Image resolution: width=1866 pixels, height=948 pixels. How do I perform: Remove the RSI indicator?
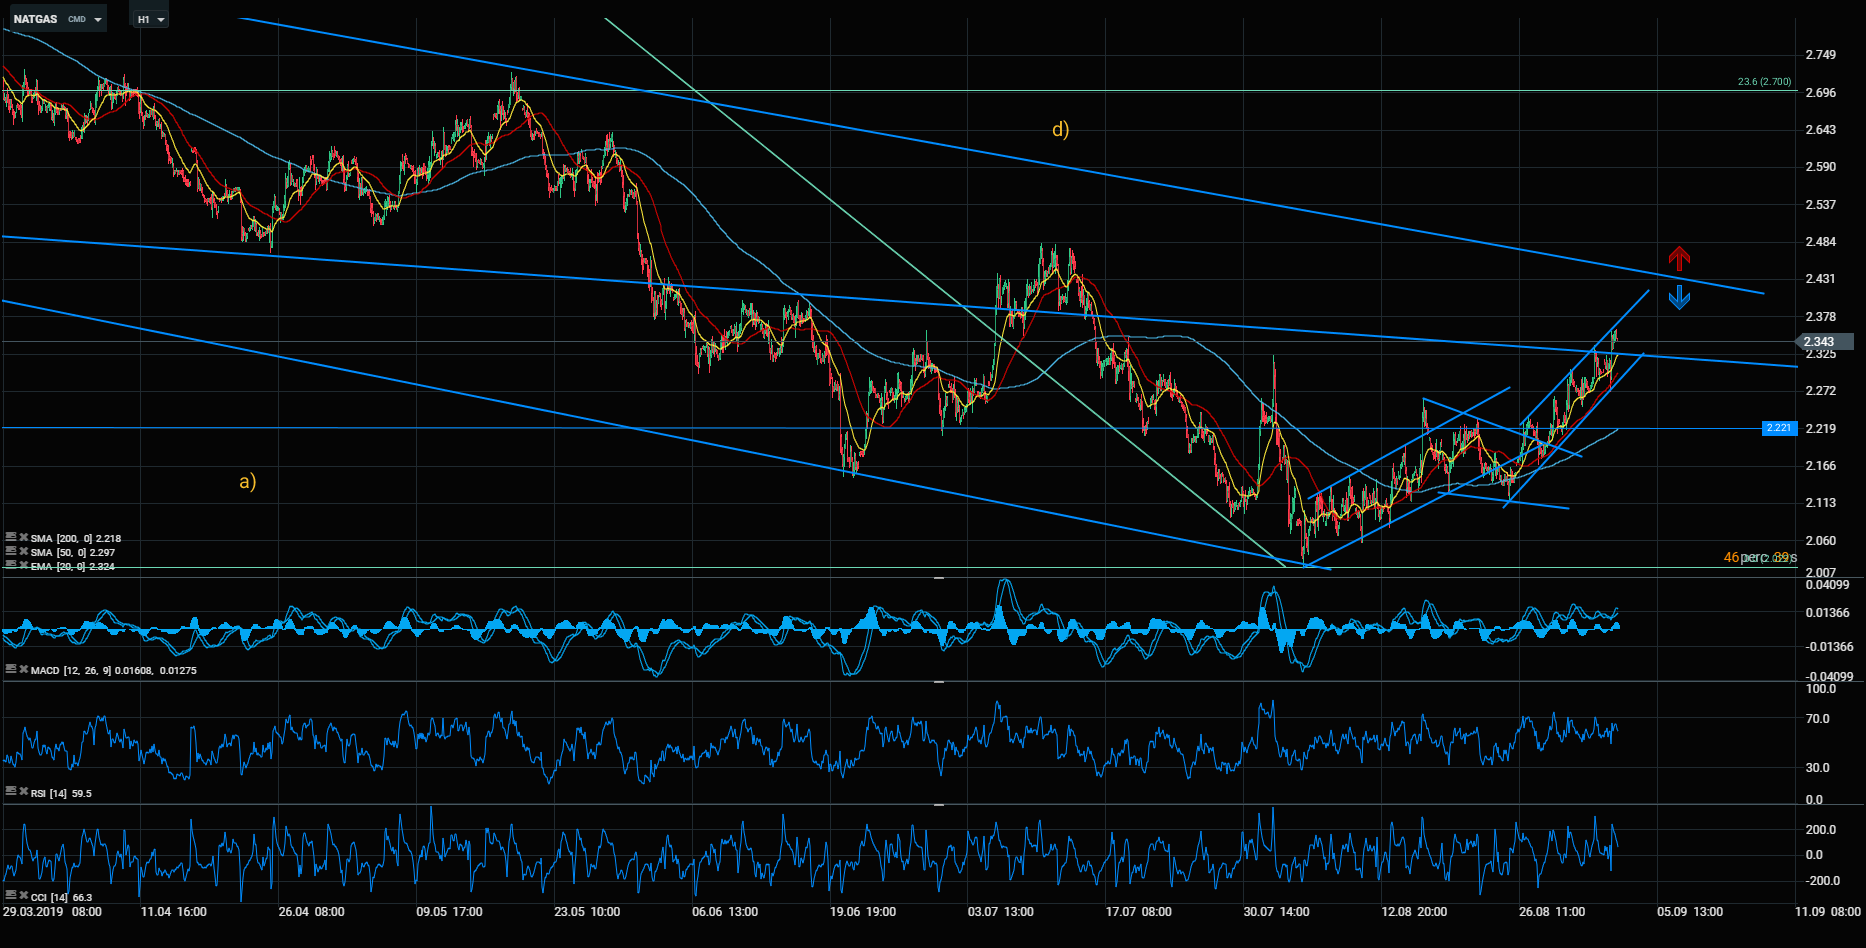tap(22, 792)
